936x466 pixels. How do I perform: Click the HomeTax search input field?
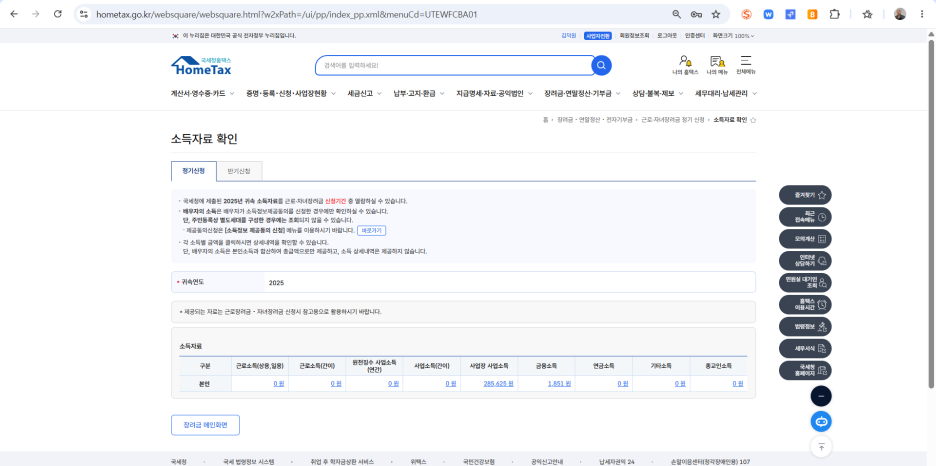pos(453,66)
